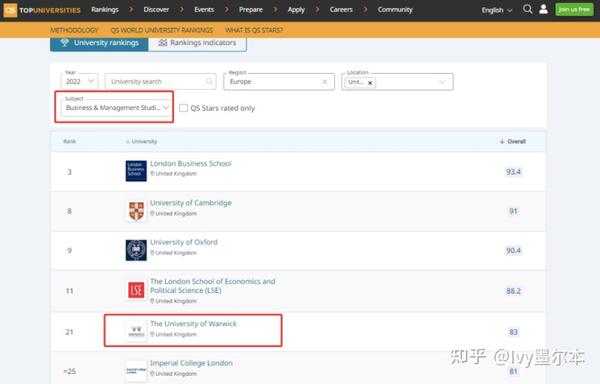Open London School of Economics page

click(212, 286)
